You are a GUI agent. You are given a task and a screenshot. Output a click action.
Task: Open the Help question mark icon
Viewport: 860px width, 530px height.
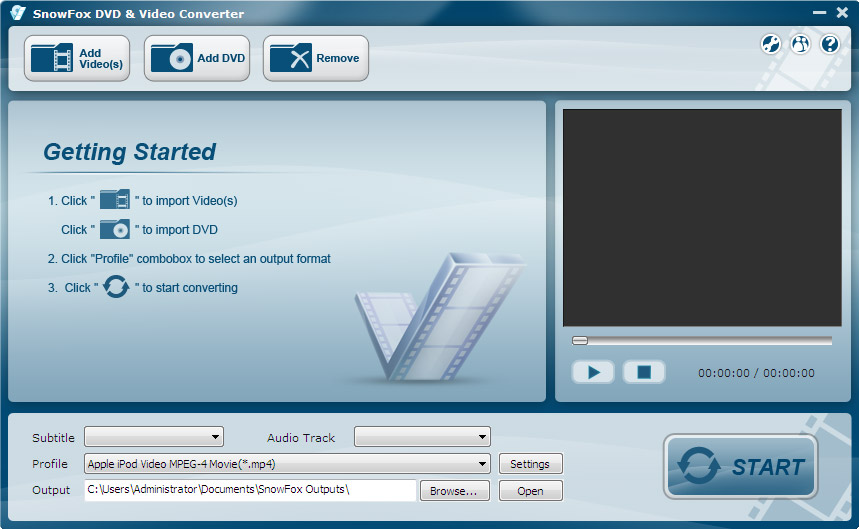pos(830,44)
